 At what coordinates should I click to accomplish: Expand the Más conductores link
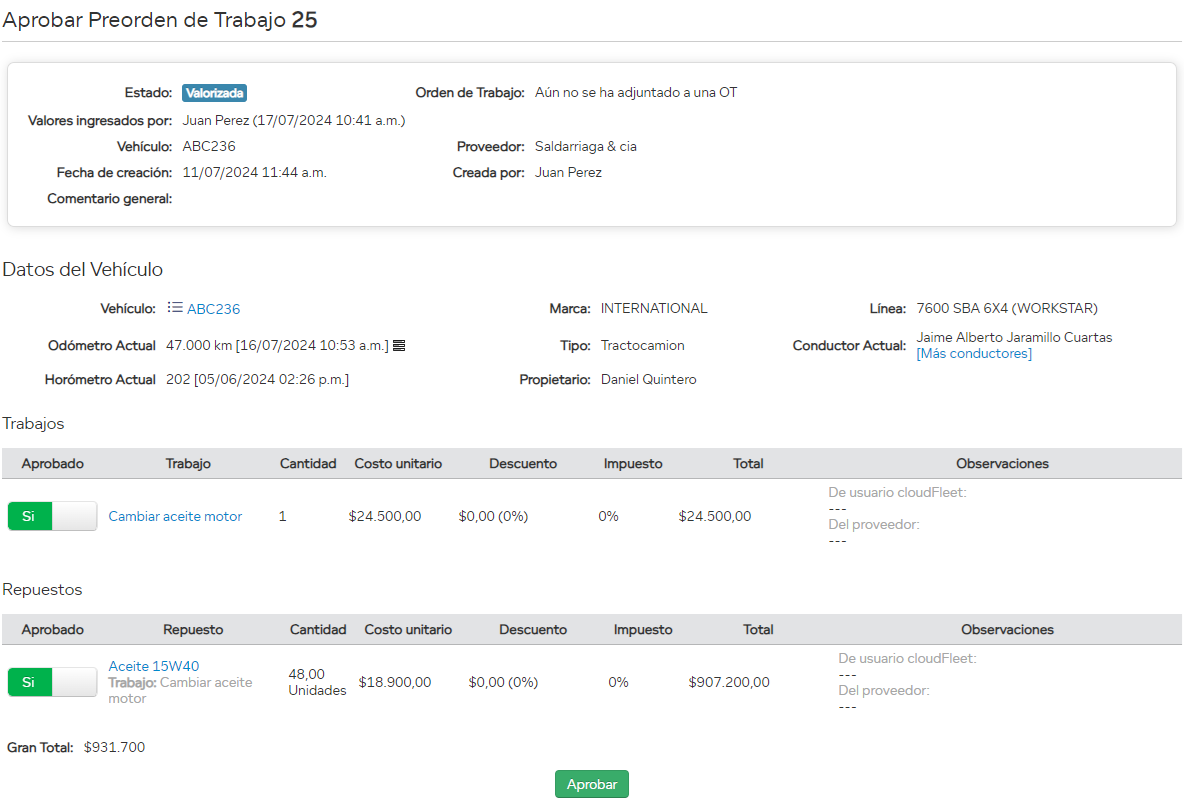pos(974,353)
